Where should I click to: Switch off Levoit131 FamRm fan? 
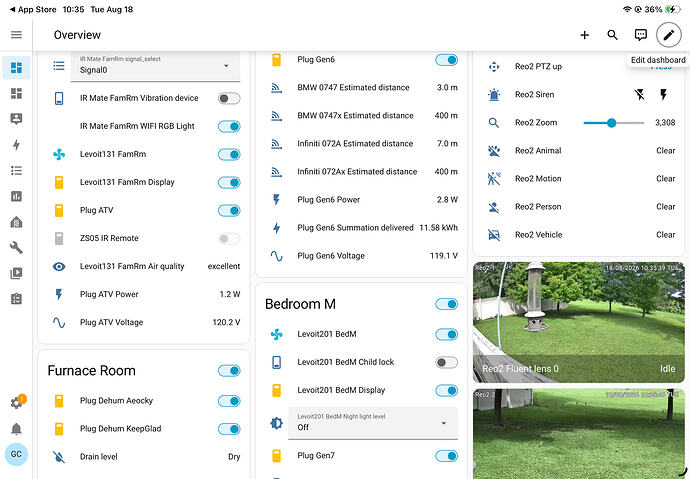(229, 154)
